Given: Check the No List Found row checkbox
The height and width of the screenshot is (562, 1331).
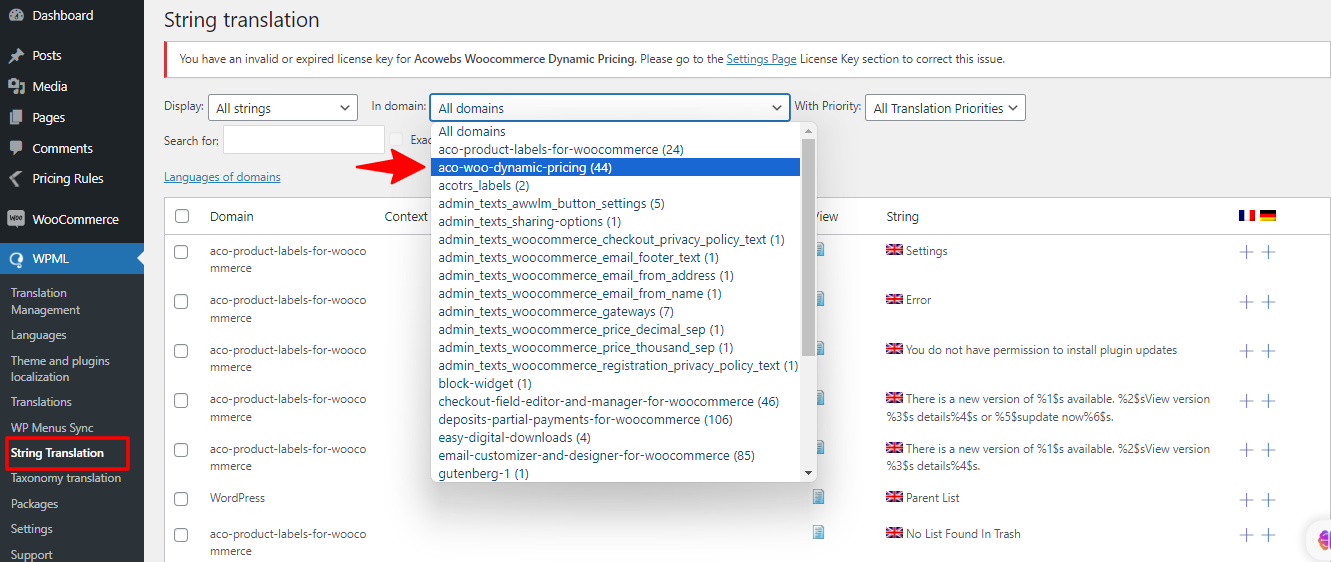Looking at the screenshot, I should click(181, 535).
